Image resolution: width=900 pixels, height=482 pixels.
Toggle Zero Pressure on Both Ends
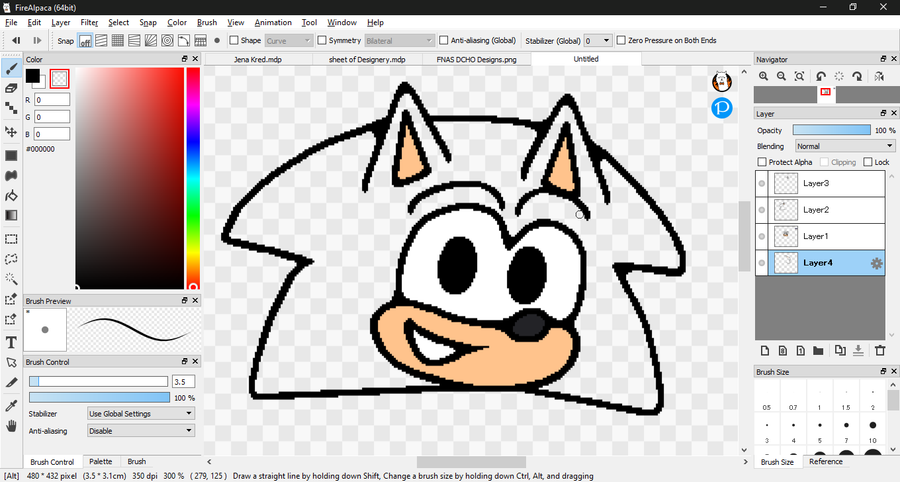pyautogui.click(x=621, y=40)
